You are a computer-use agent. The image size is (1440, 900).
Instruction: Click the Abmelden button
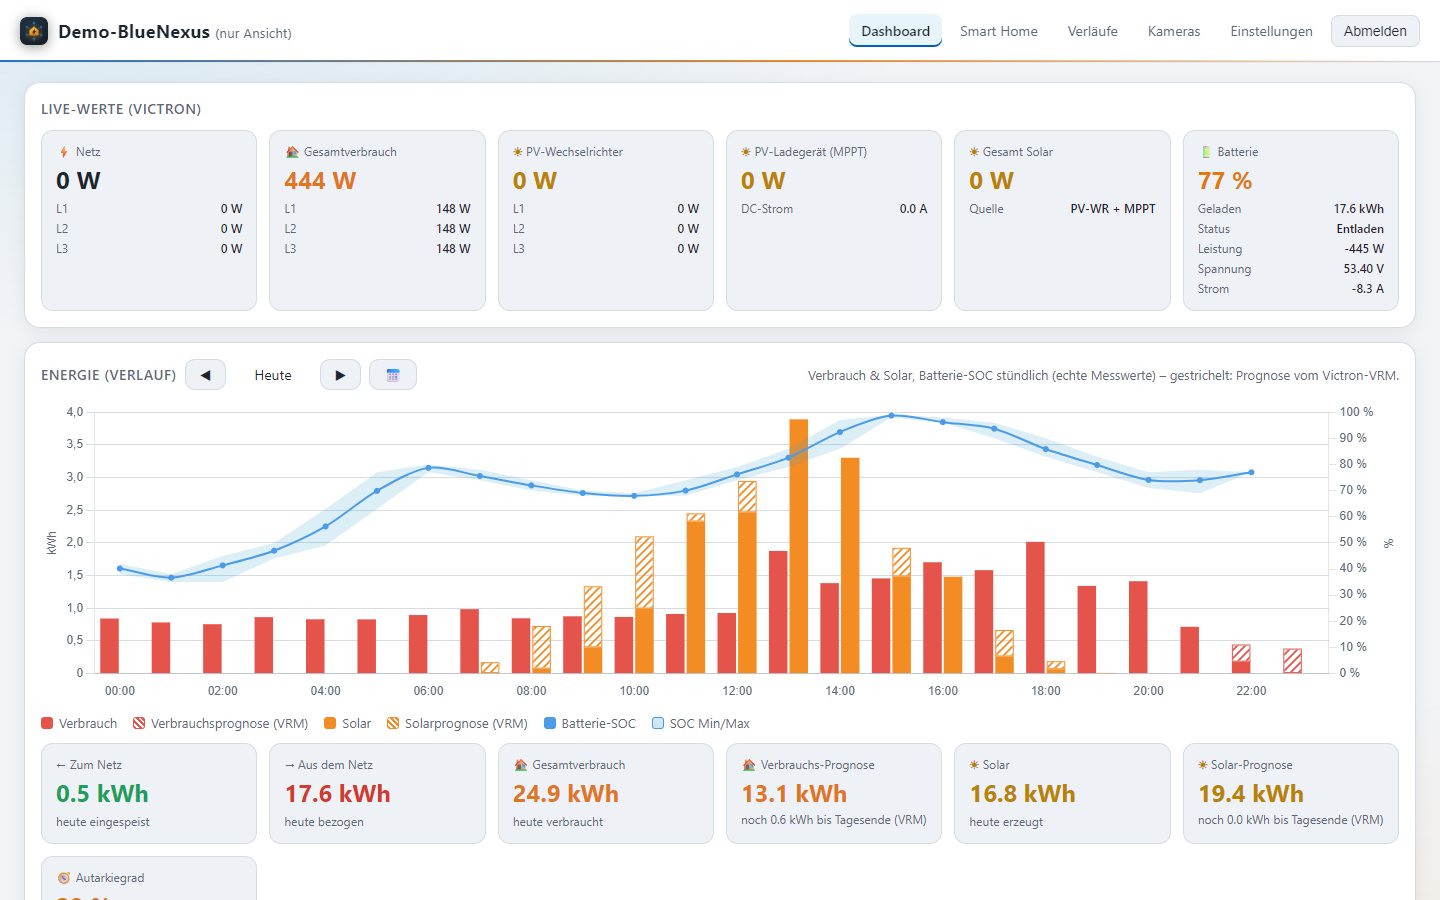1375,31
